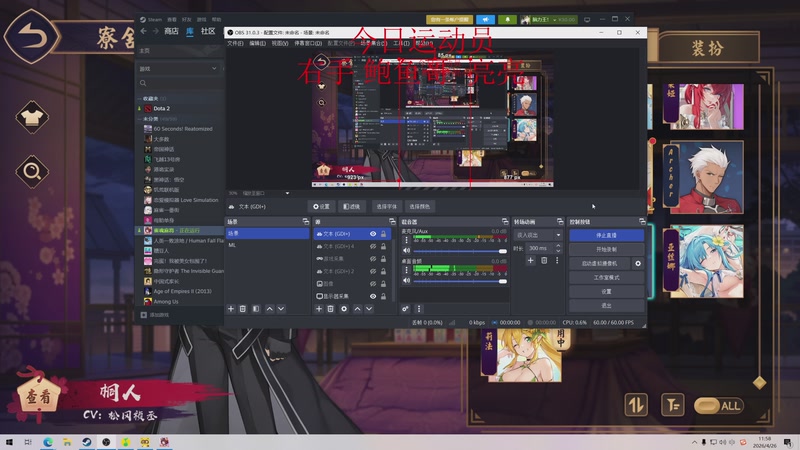This screenshot has height=450, width=800.
Task: Hide 显示器采集 source via eye icon
Action: [x=373, y=296]
